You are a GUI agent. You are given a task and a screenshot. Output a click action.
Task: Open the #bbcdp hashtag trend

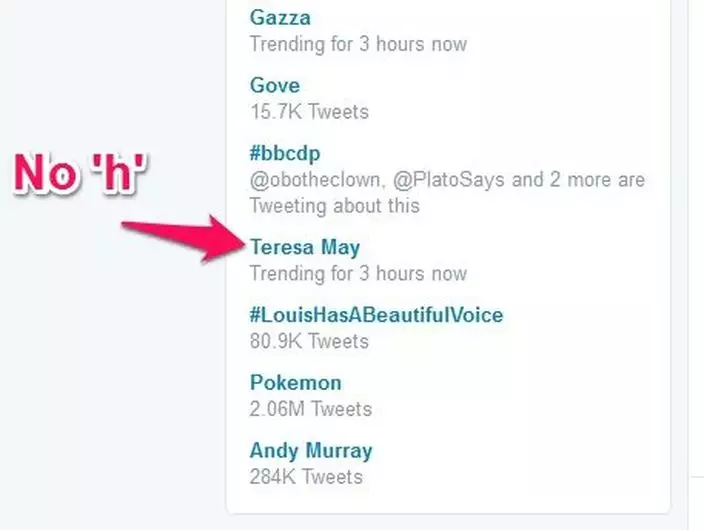click(x=285, y=153)
